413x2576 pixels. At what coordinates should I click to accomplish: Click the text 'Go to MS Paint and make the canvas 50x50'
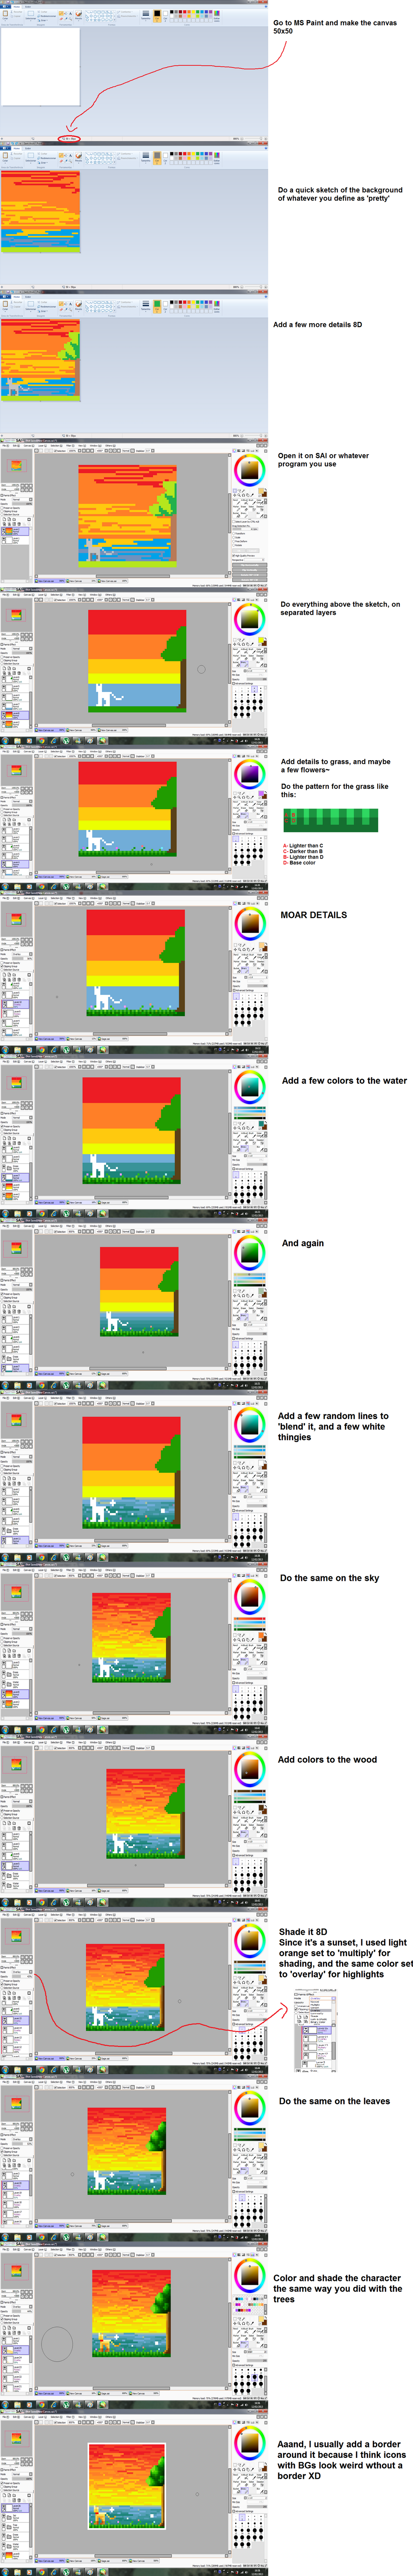coord(335,27)
